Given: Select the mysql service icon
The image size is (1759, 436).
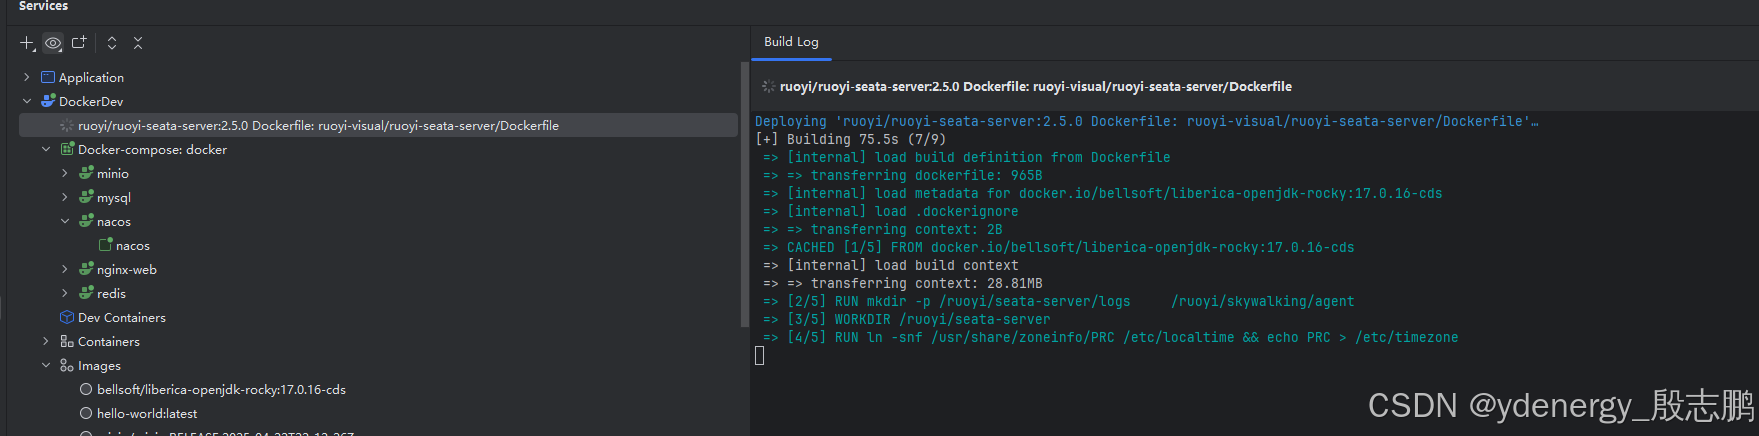Looking at the screenshot, I should point(87,197).
